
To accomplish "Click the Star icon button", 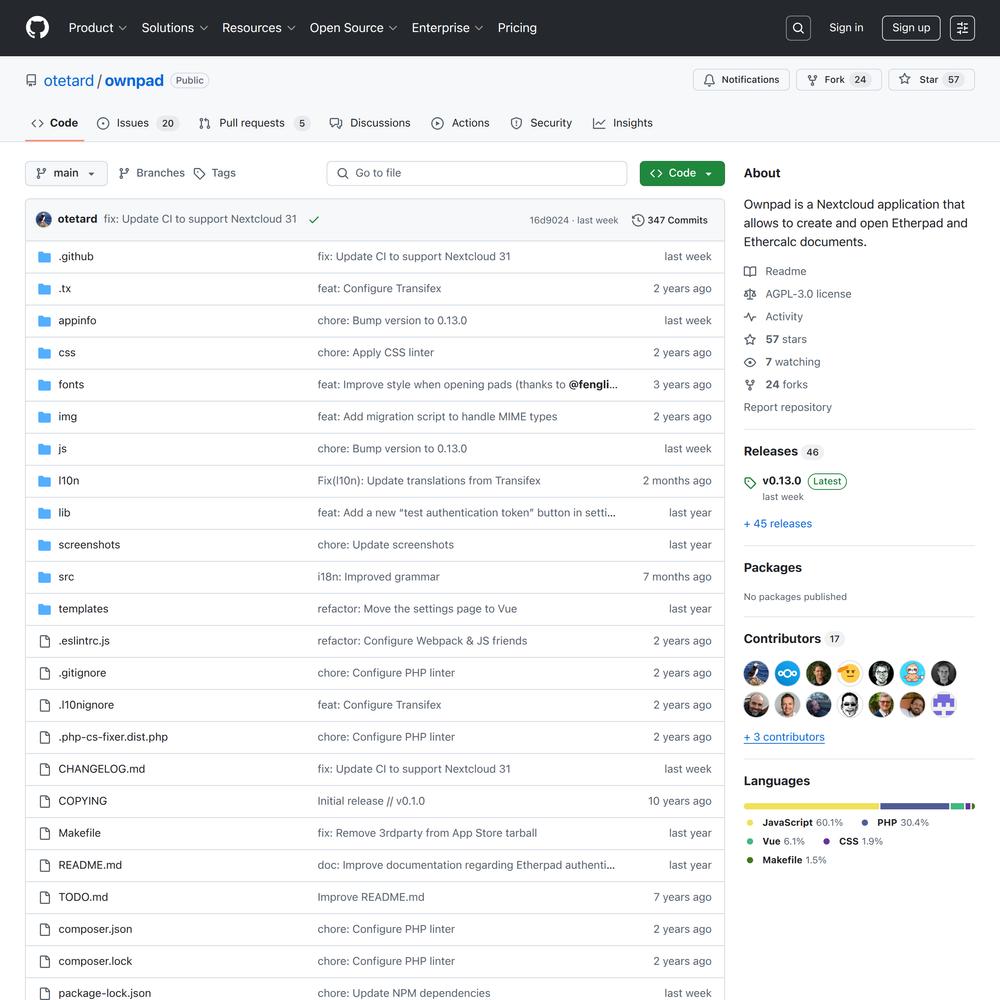I will click(904, 79).
